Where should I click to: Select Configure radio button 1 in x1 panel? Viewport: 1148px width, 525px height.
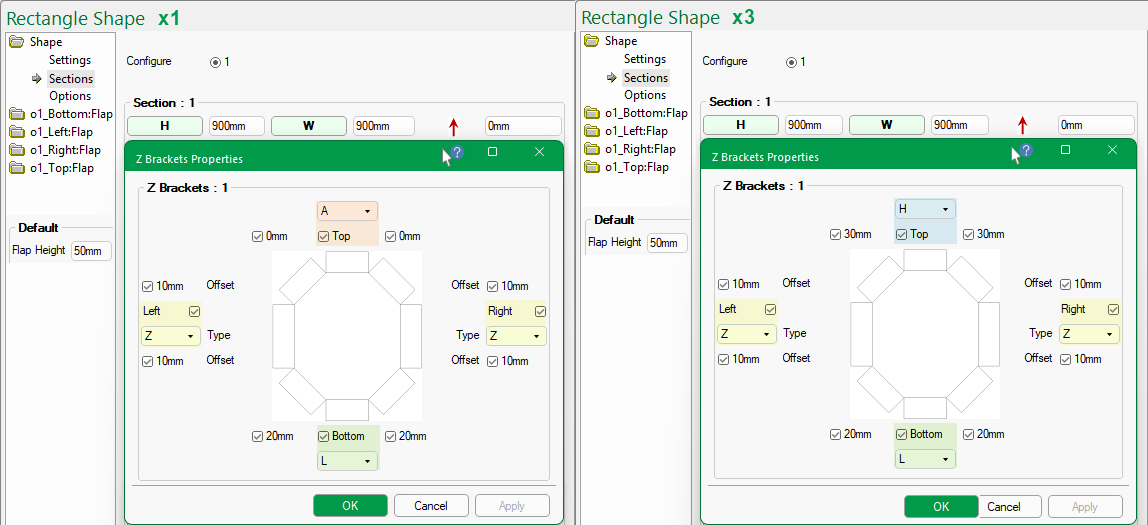tap(215, 62)
